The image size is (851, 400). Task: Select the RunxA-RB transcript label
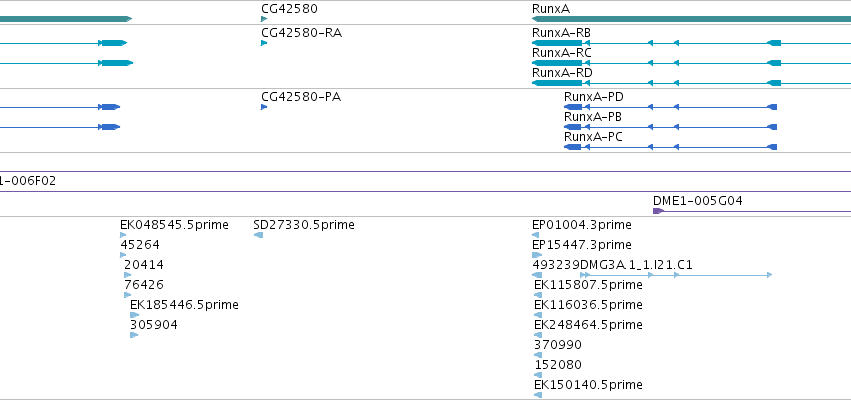(561, 33)
